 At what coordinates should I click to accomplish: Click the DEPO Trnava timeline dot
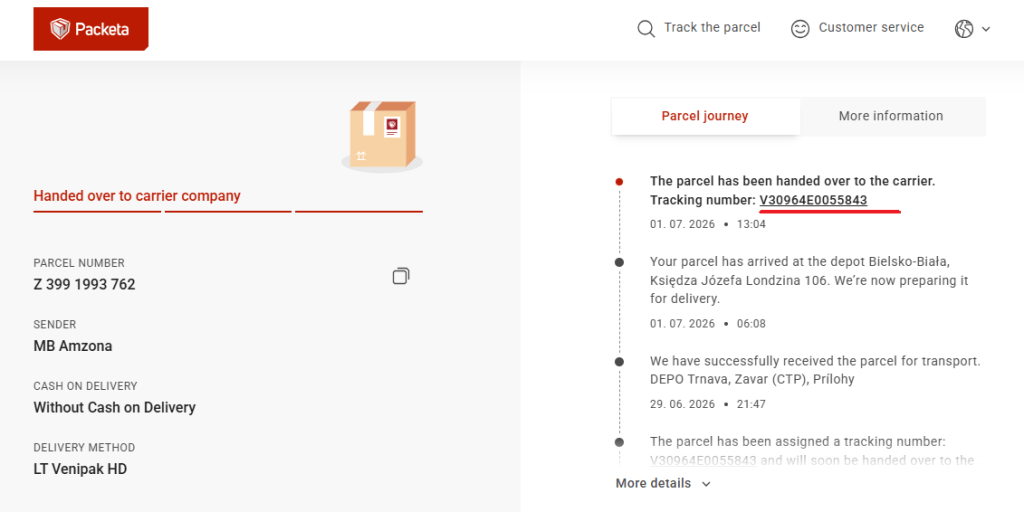click(619, 362)
